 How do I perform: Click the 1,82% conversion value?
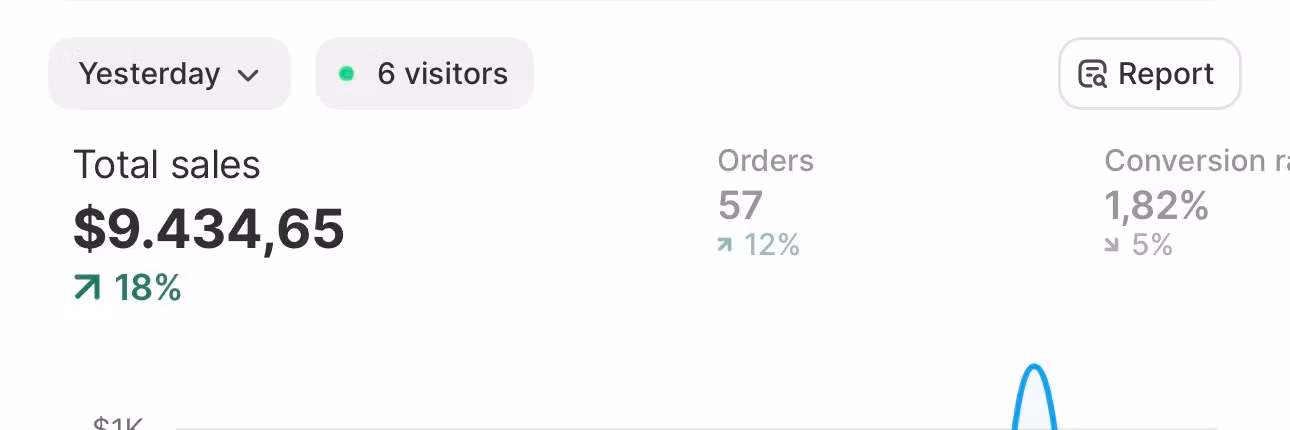[x=1156, y=206]
